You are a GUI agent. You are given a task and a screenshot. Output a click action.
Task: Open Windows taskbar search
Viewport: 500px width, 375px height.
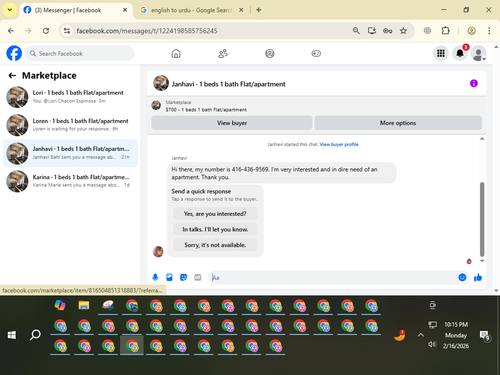pos(35,335)
